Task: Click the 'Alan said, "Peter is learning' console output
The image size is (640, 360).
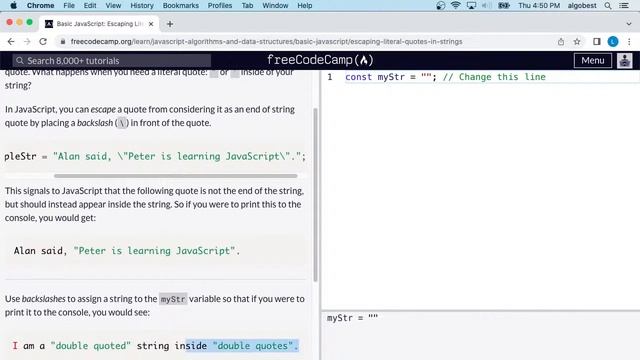Action: click(x=127, y=251)
